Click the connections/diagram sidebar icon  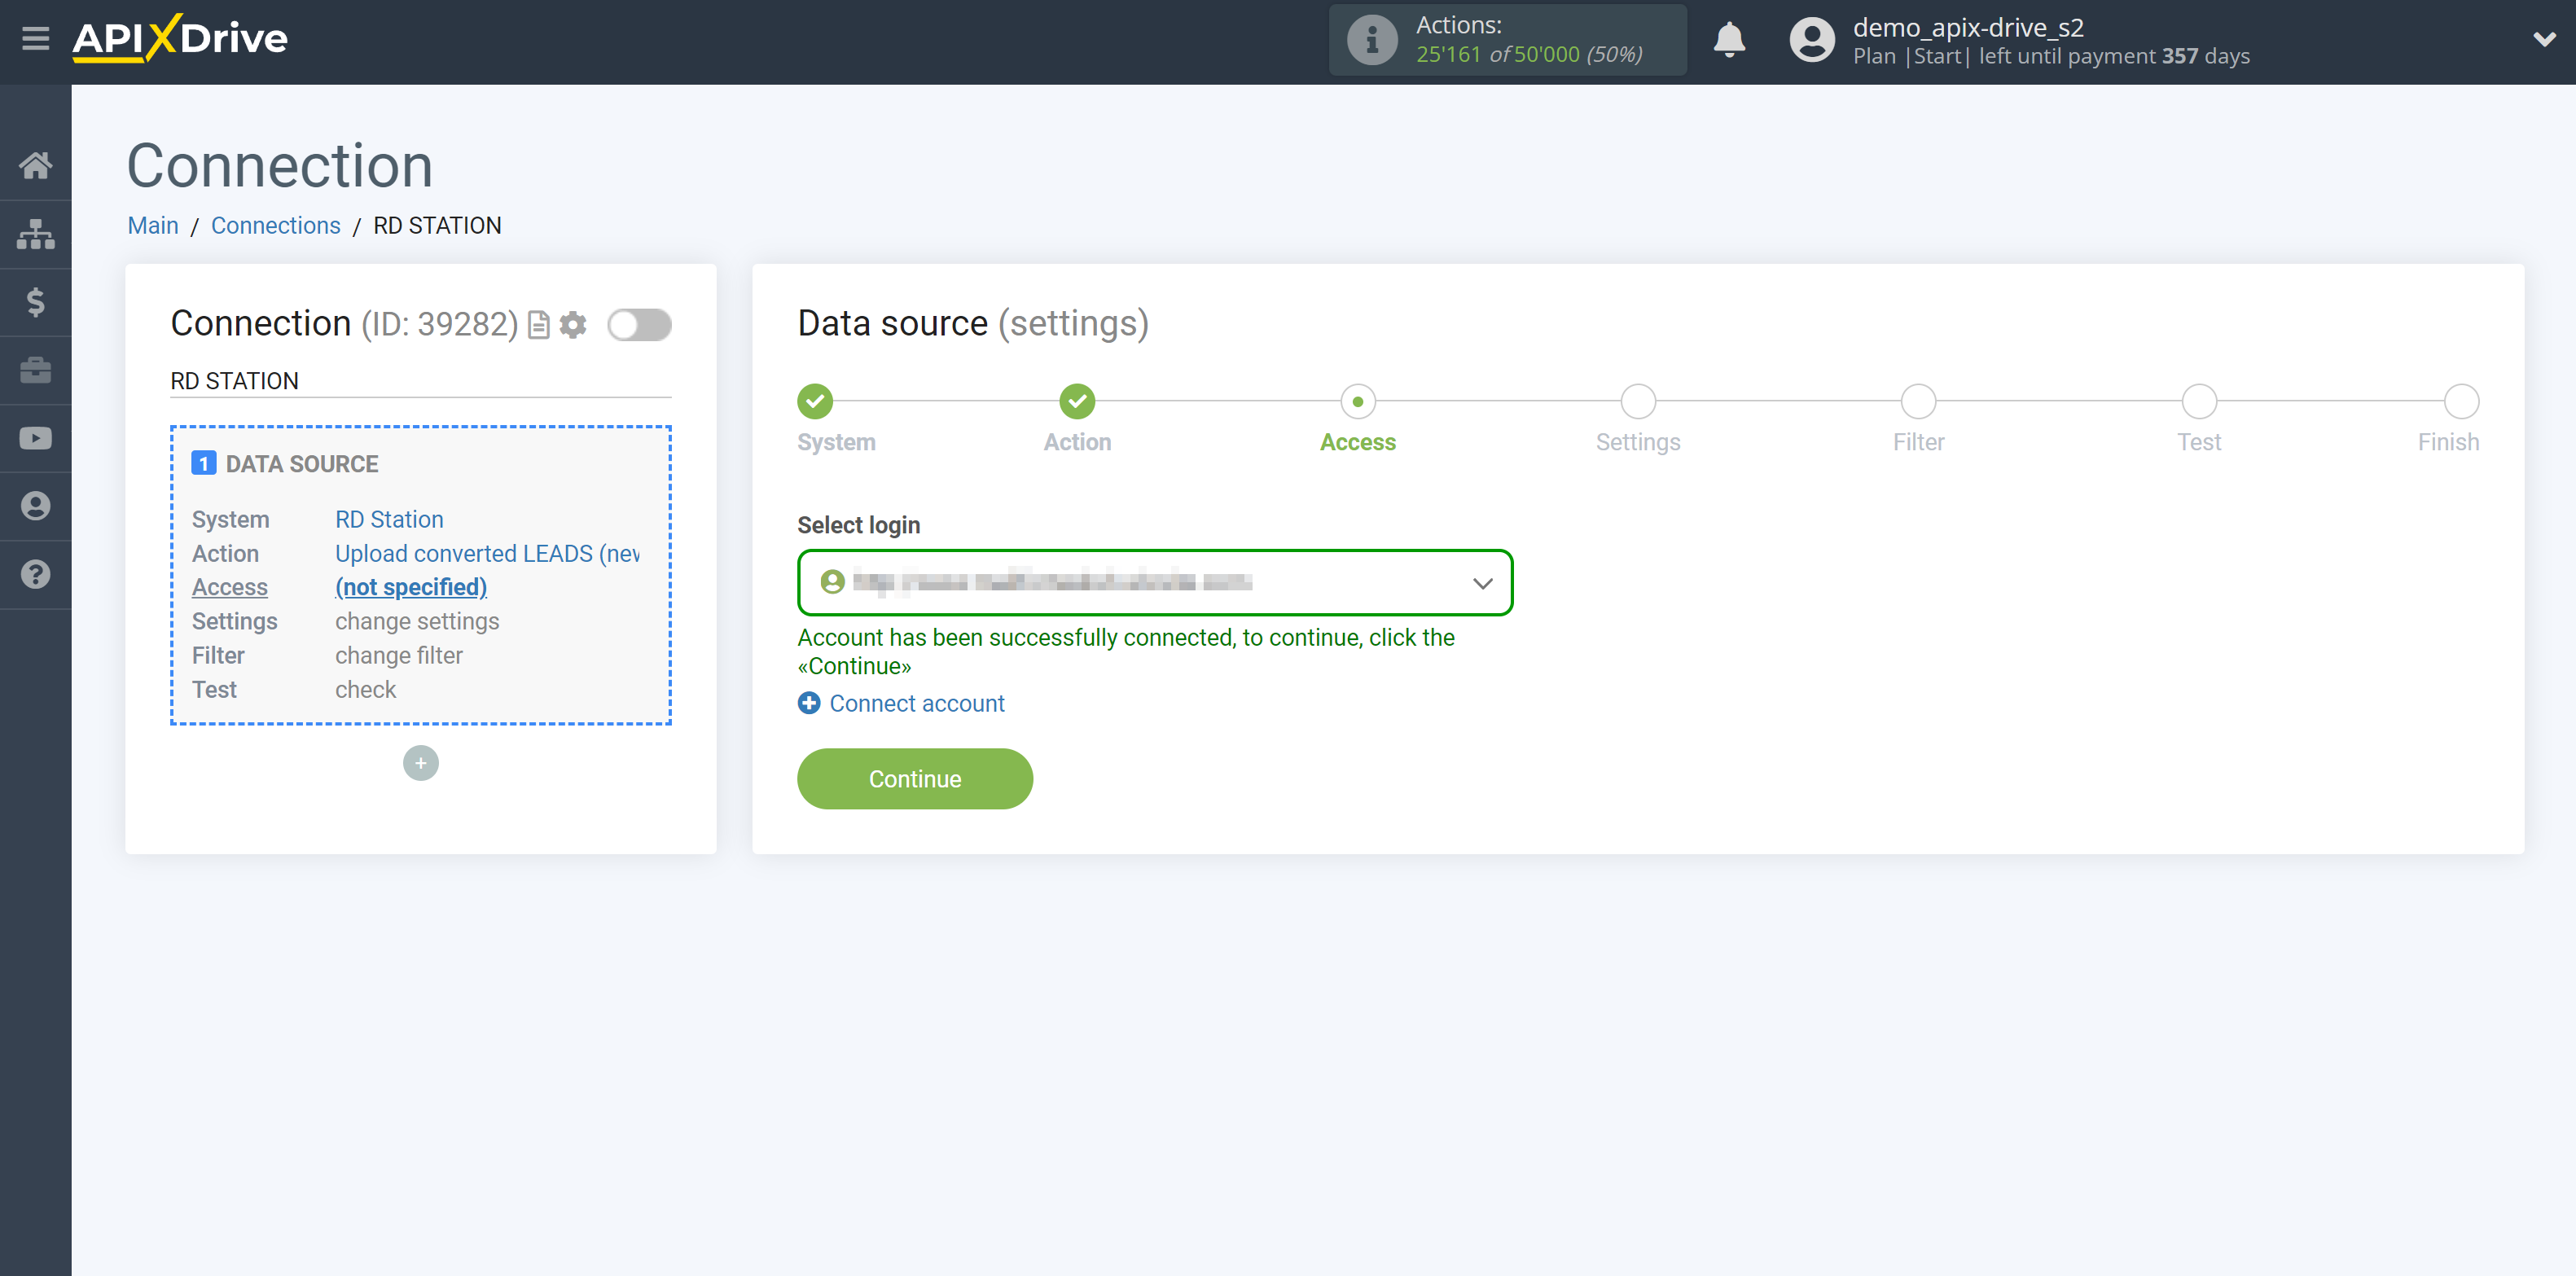coord(36,233)
